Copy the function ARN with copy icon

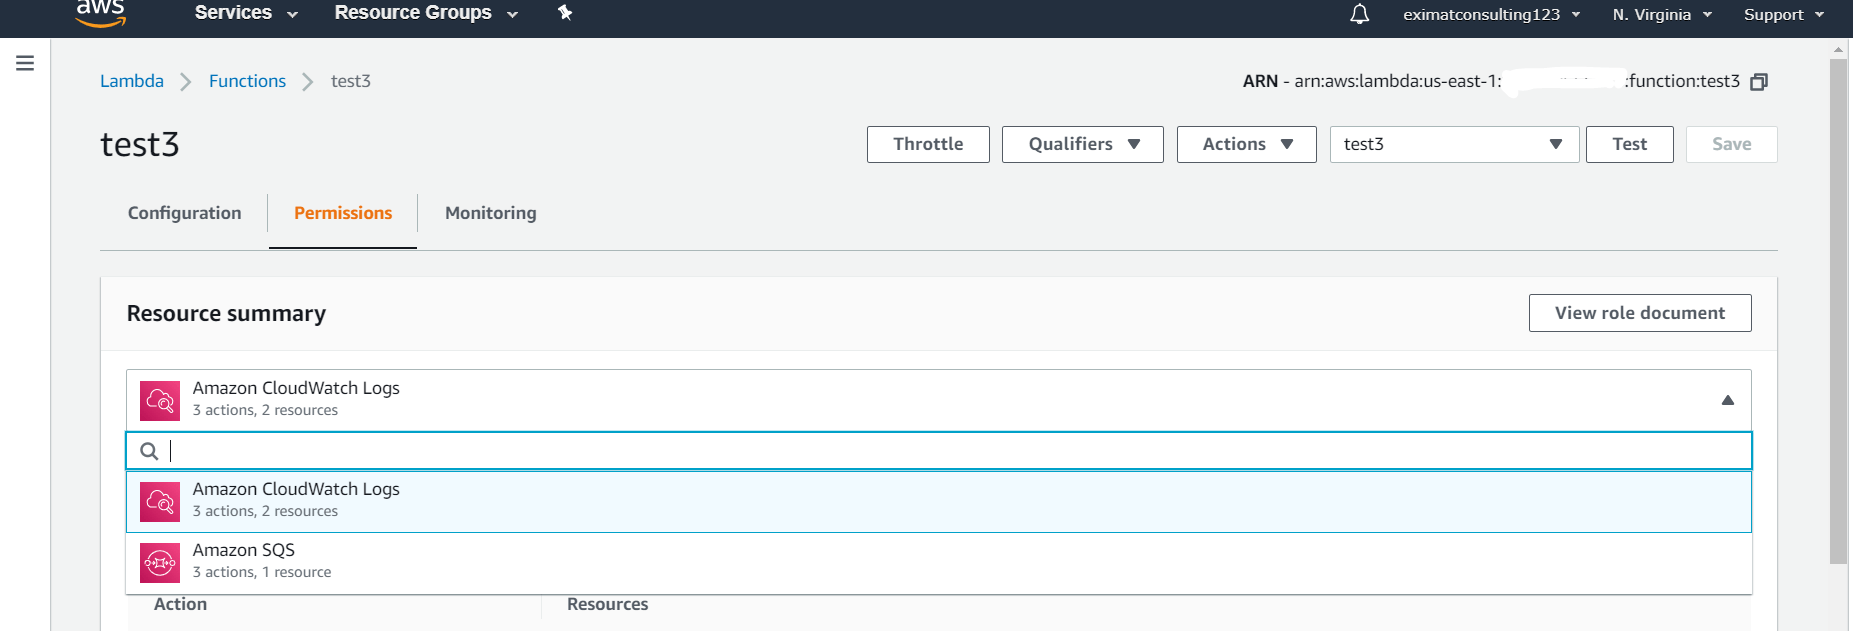[1759, 82]
